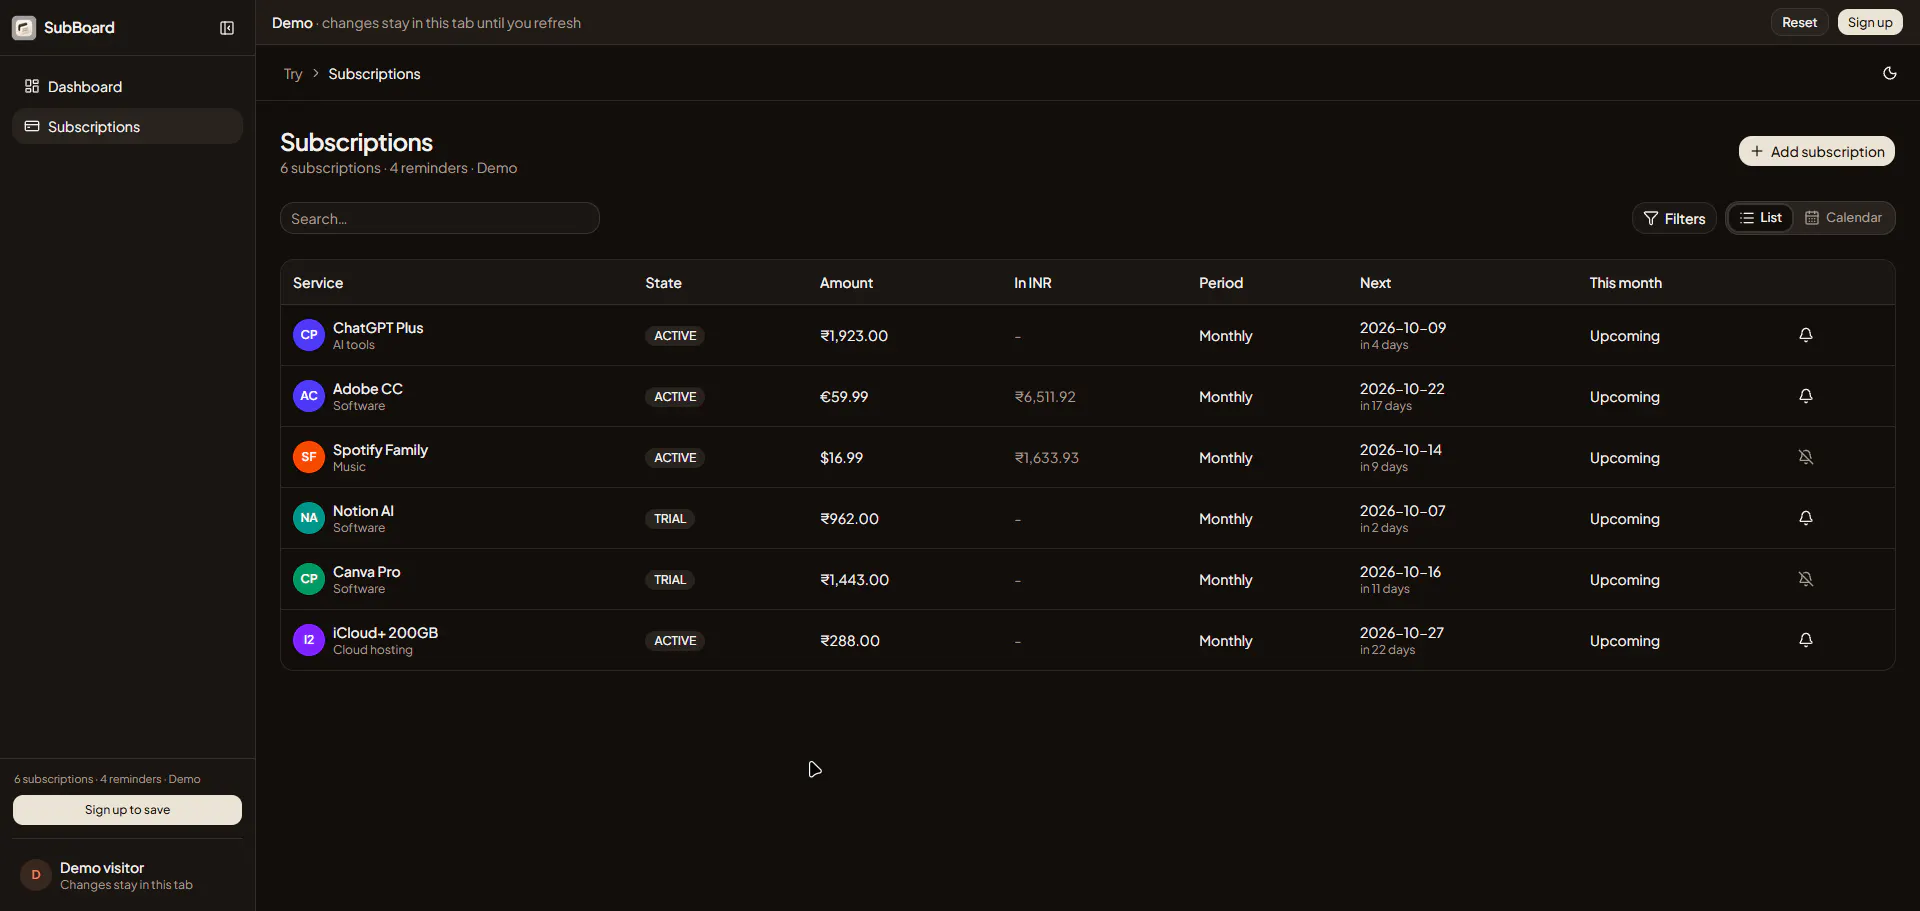Viewport: 1920px width, 911px height.
Task: Click the ChatGPT Plus avatar badge
Action: coord(309,335)
